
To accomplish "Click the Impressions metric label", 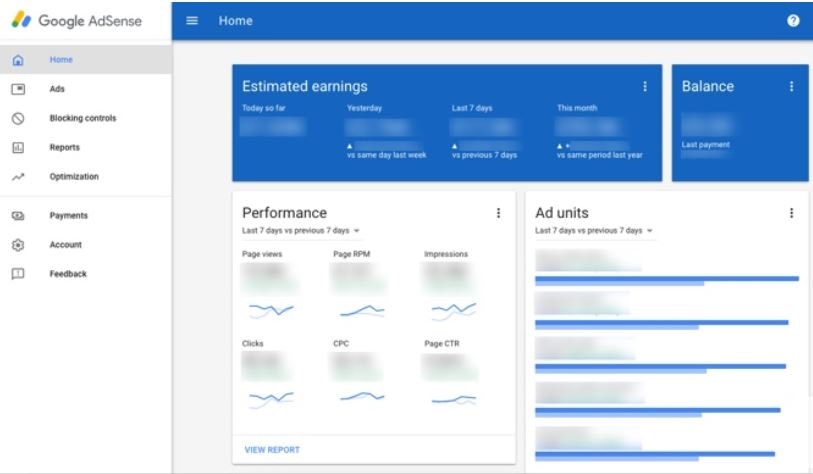I will pyautogui.click(x=446, y=254).
